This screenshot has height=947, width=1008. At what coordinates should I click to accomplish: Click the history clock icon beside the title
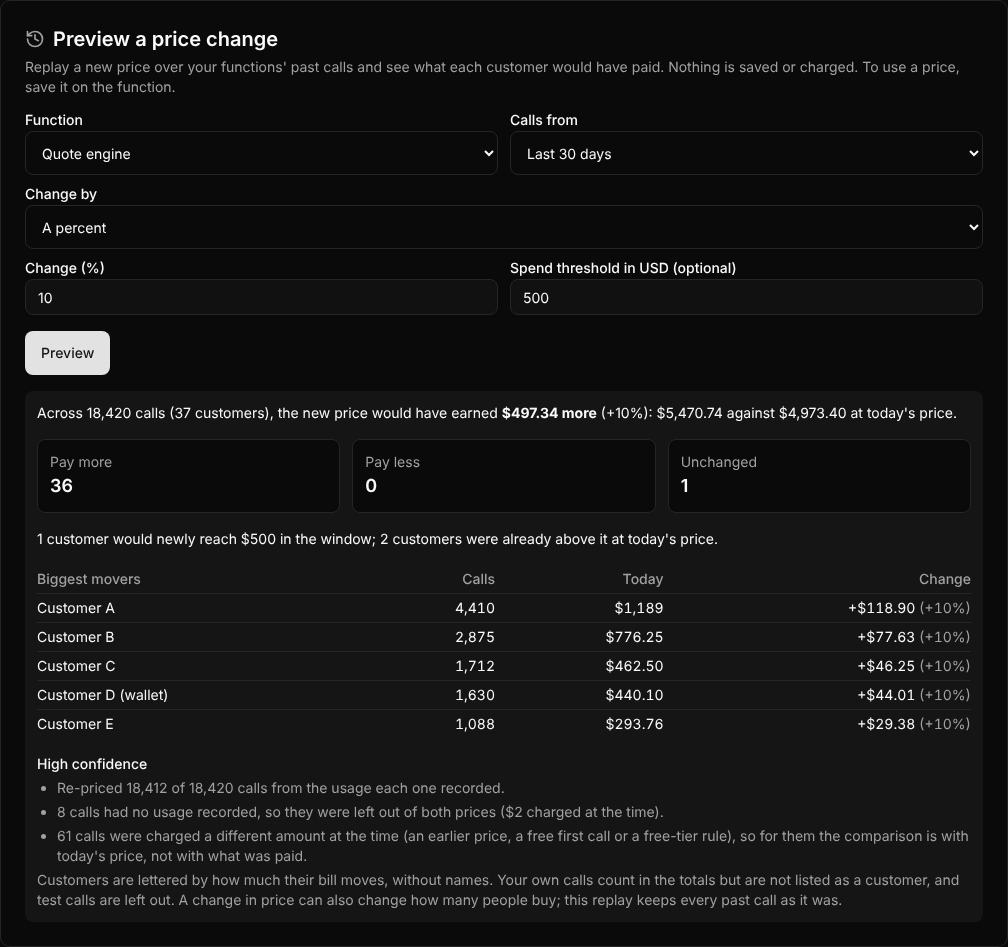tap(35, 39)
